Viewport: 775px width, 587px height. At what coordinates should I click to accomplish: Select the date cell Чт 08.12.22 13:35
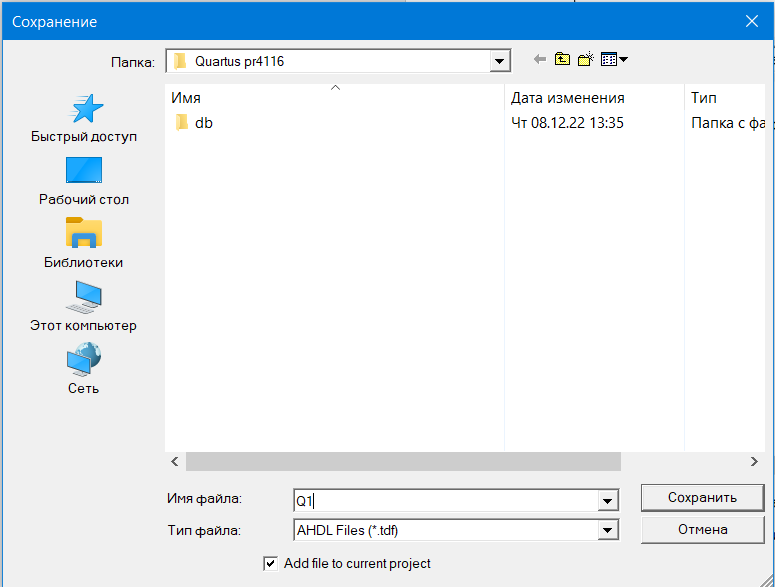coord(567,123)
